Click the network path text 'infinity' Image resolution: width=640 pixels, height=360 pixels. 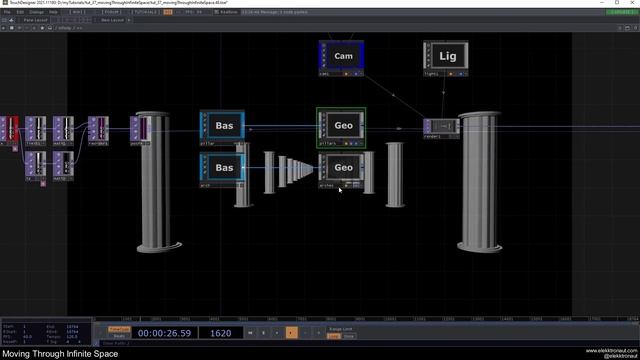point(64,28)
